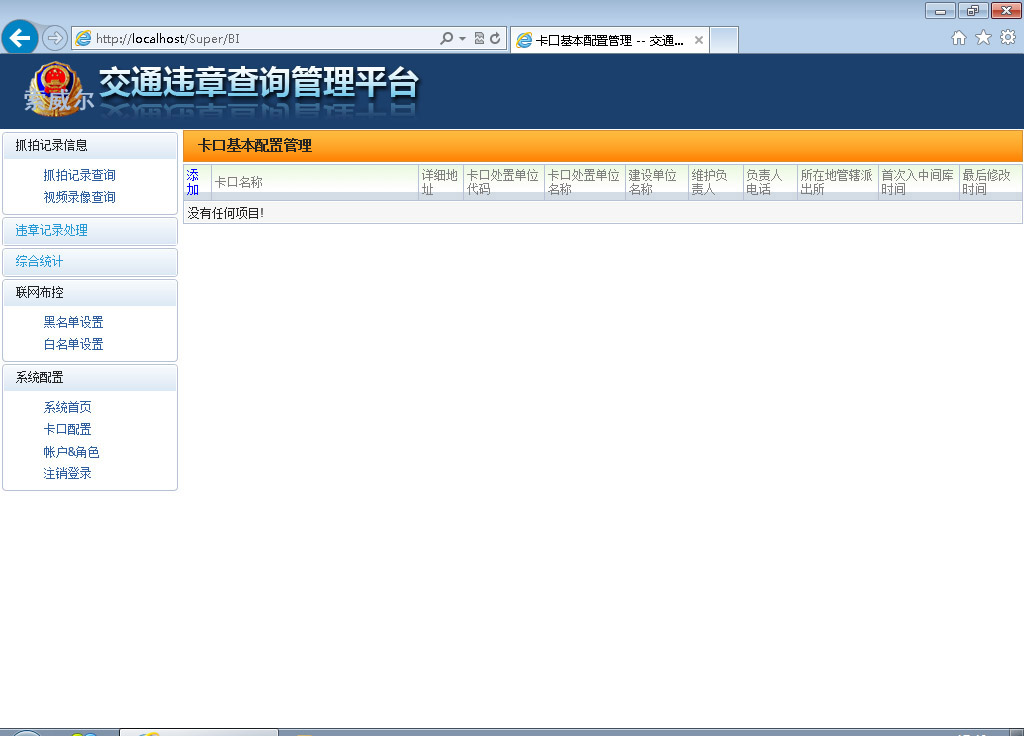
Task: Click the 添加 link in the table
Action: pos(193,182)
